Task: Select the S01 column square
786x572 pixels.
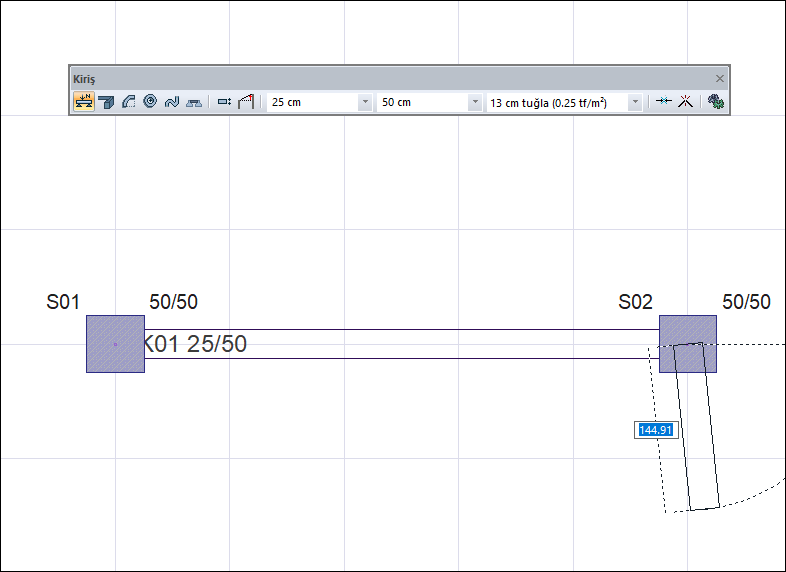Action: (x=115, y=344)
